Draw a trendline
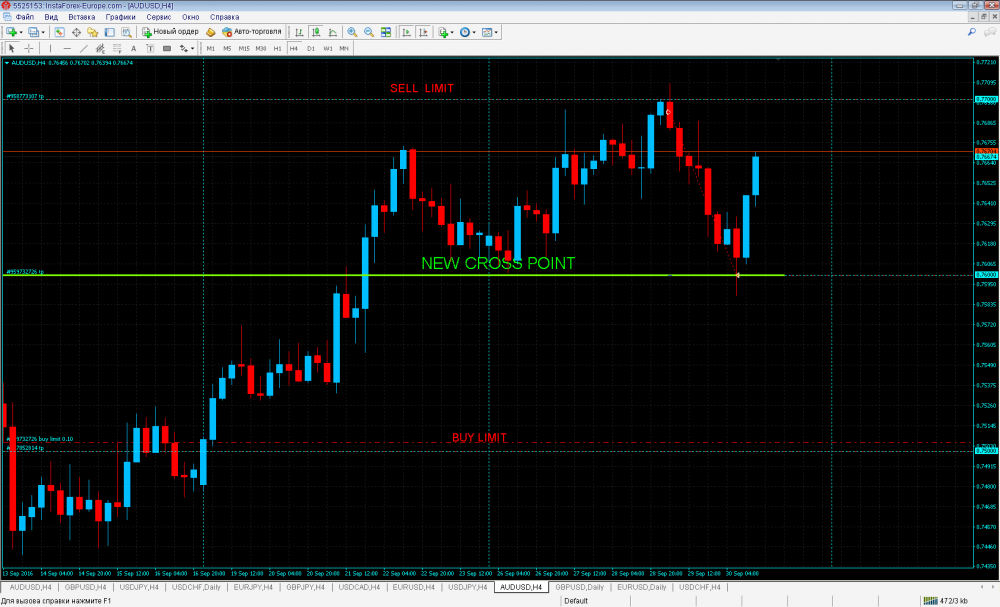Image resolution: width=1000 pixels, height=607 pixels. coord(84,48)
